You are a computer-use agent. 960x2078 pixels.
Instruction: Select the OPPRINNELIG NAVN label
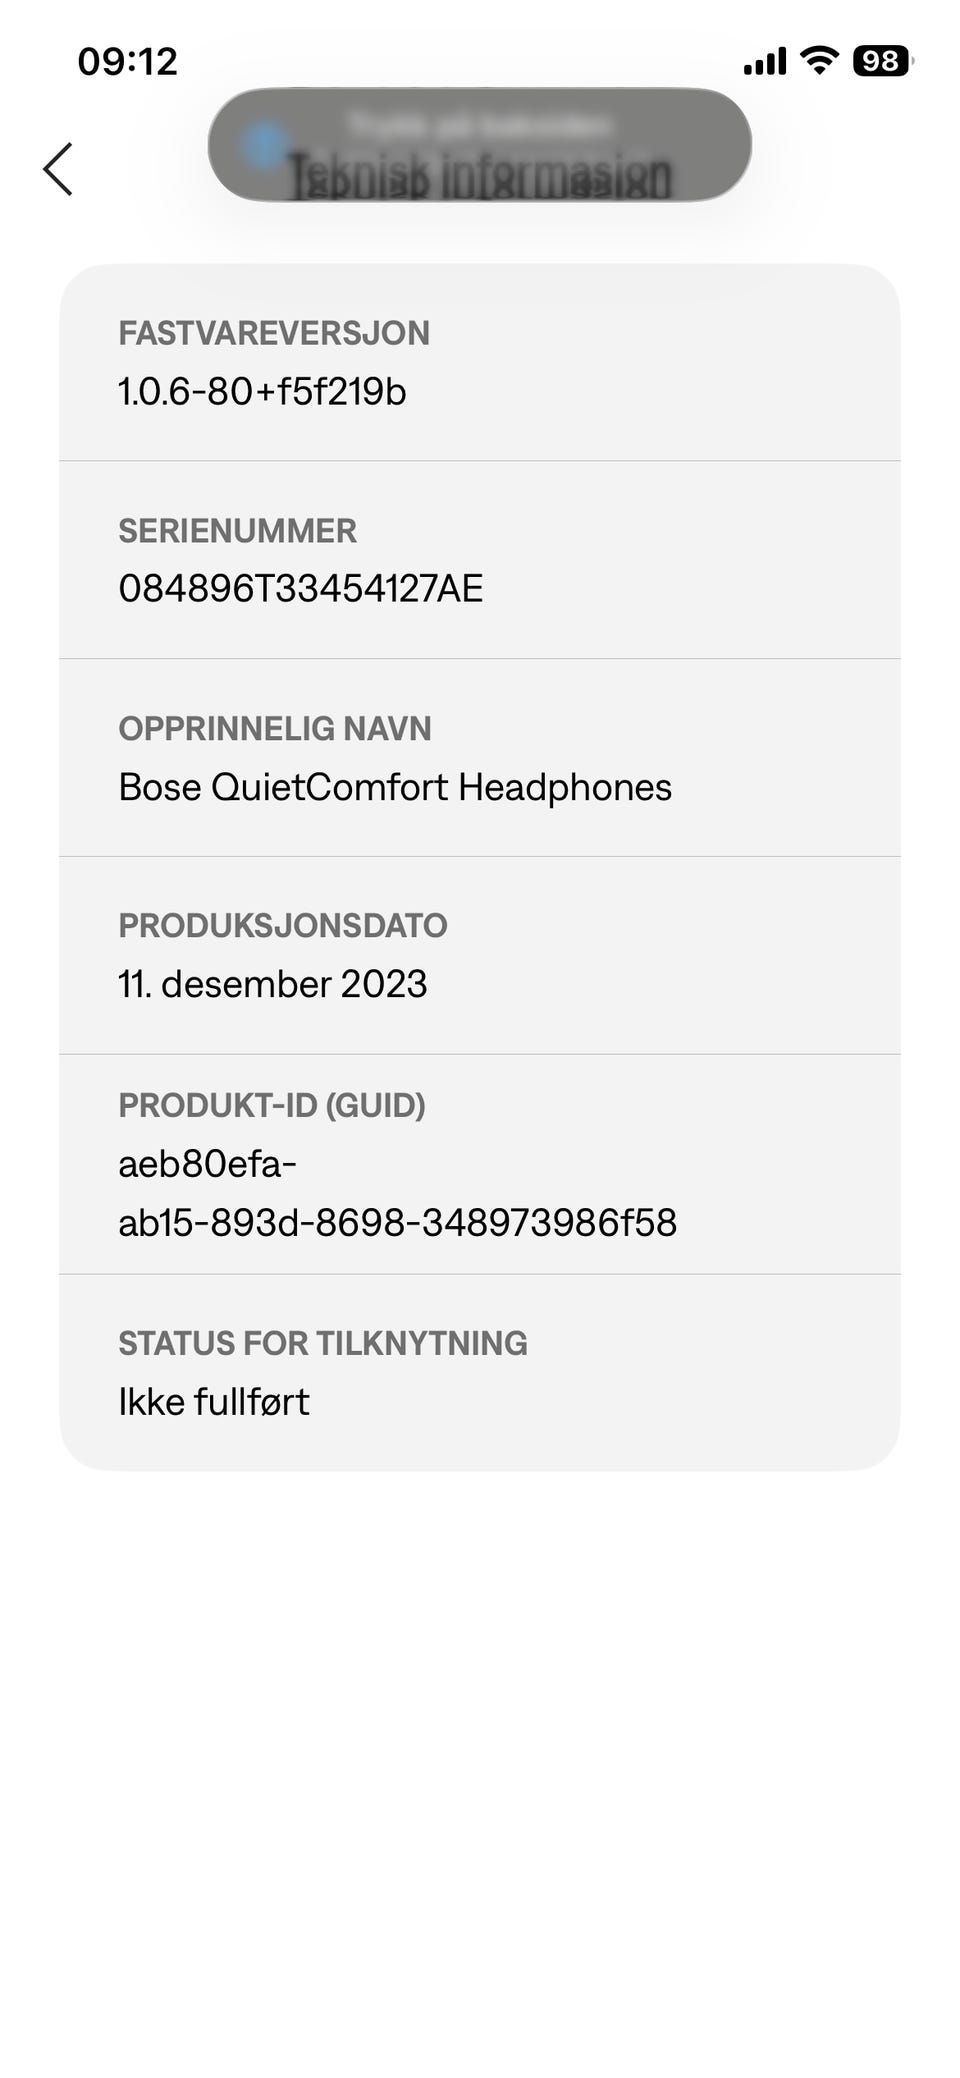click(275, 729)
